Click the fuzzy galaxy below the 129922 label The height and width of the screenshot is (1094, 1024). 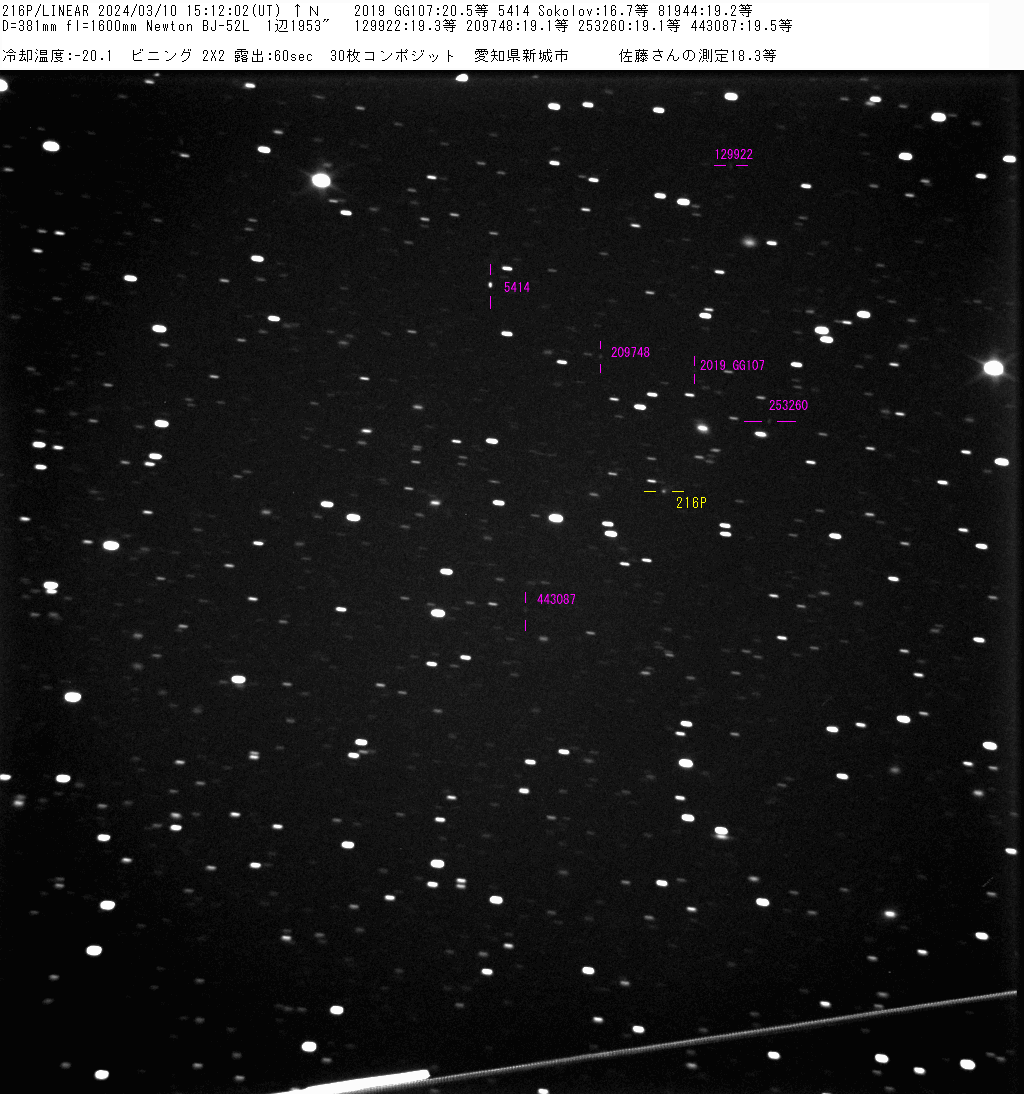pos(749,241)
